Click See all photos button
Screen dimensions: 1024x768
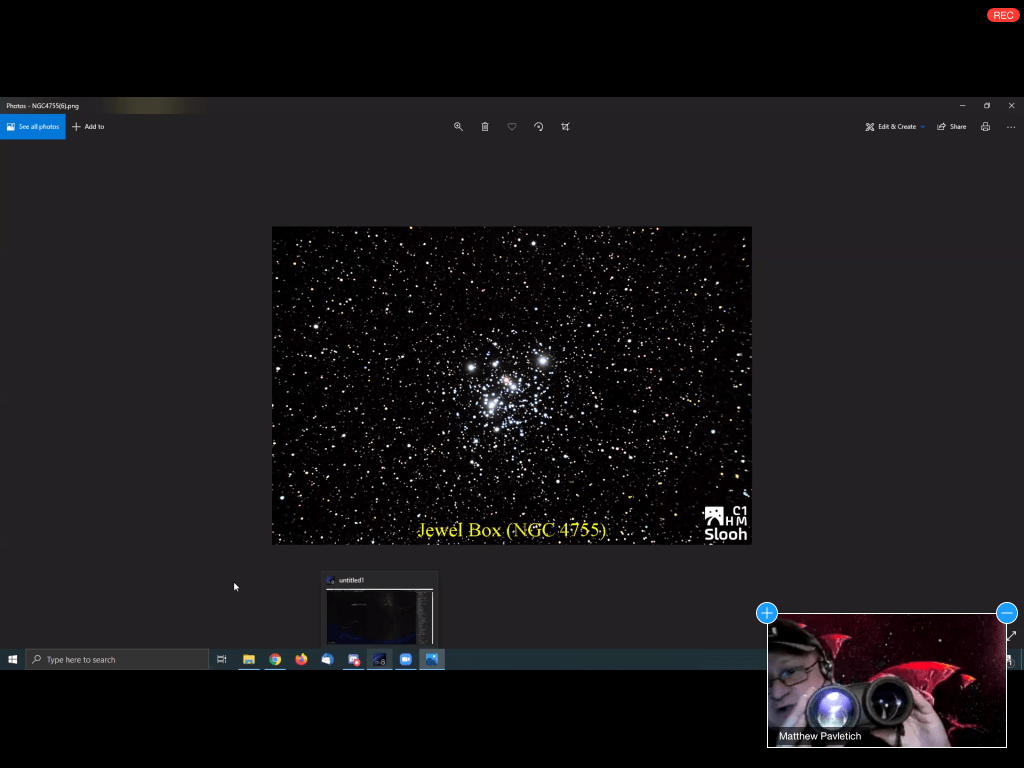tap(33, 127)
